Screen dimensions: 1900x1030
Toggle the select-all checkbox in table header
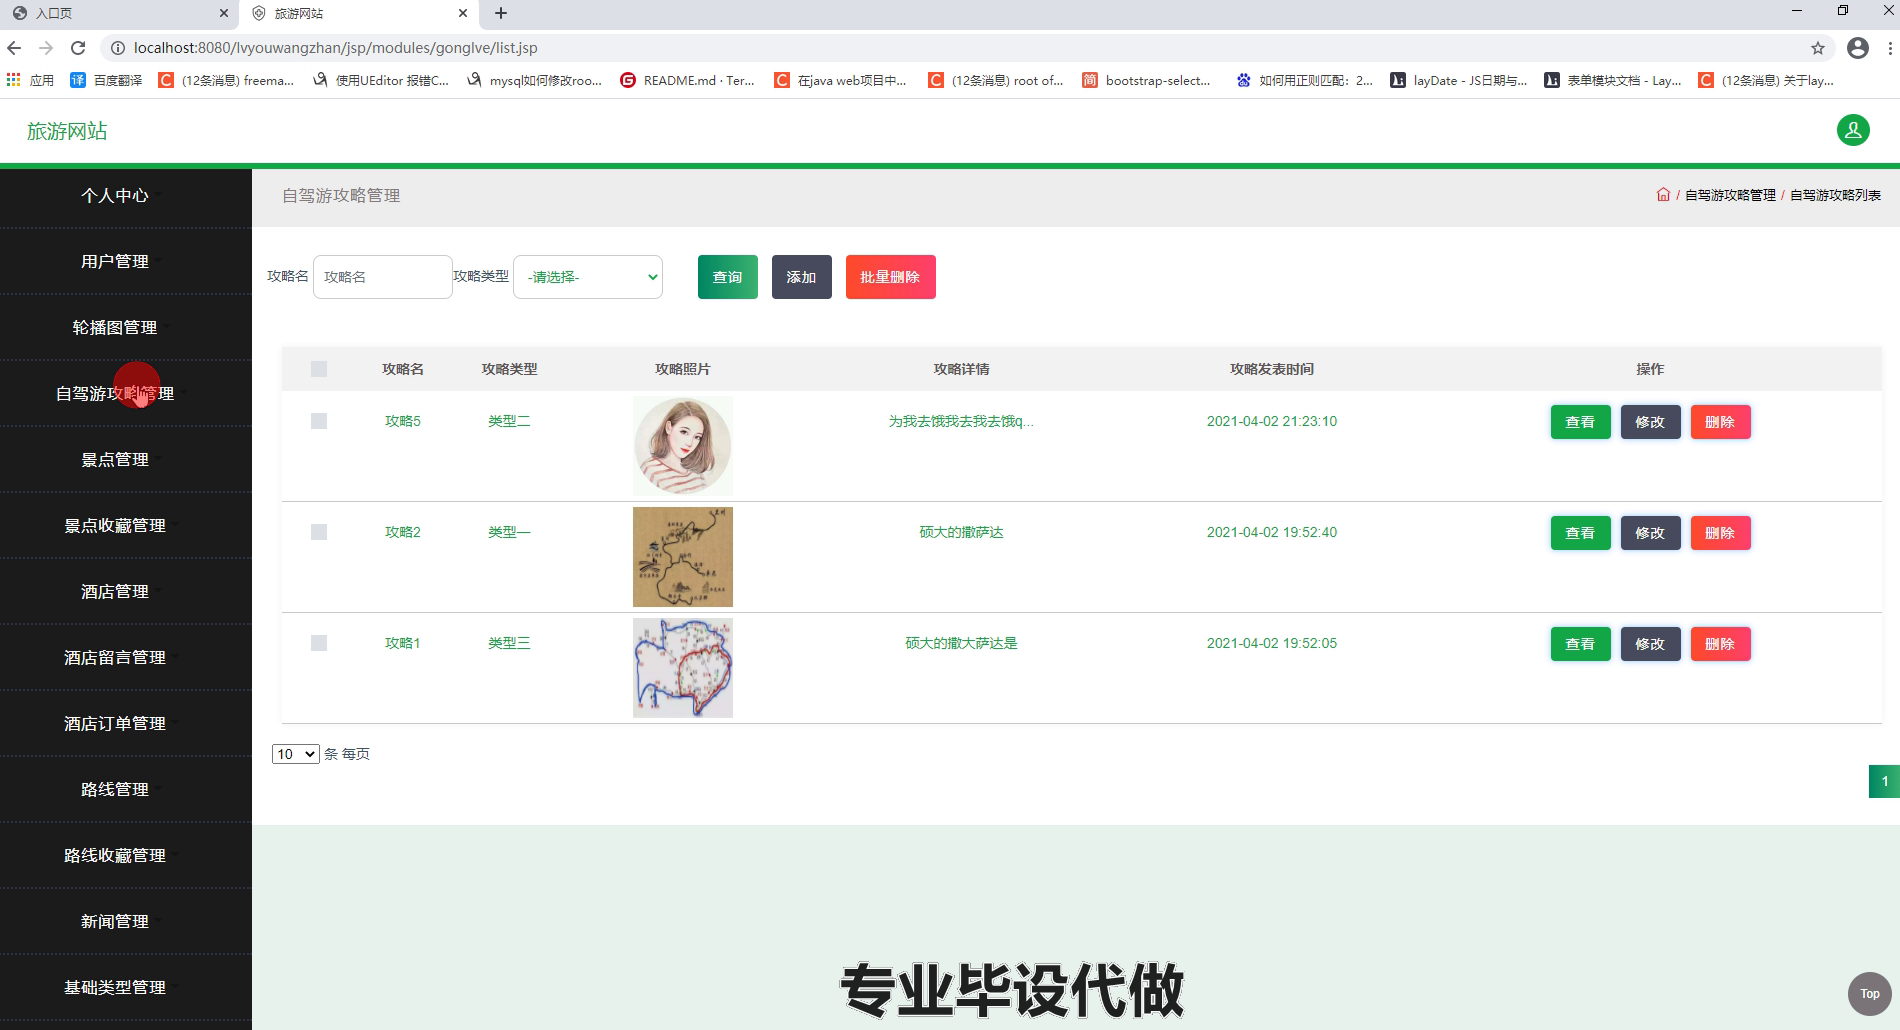click(319, 369)
